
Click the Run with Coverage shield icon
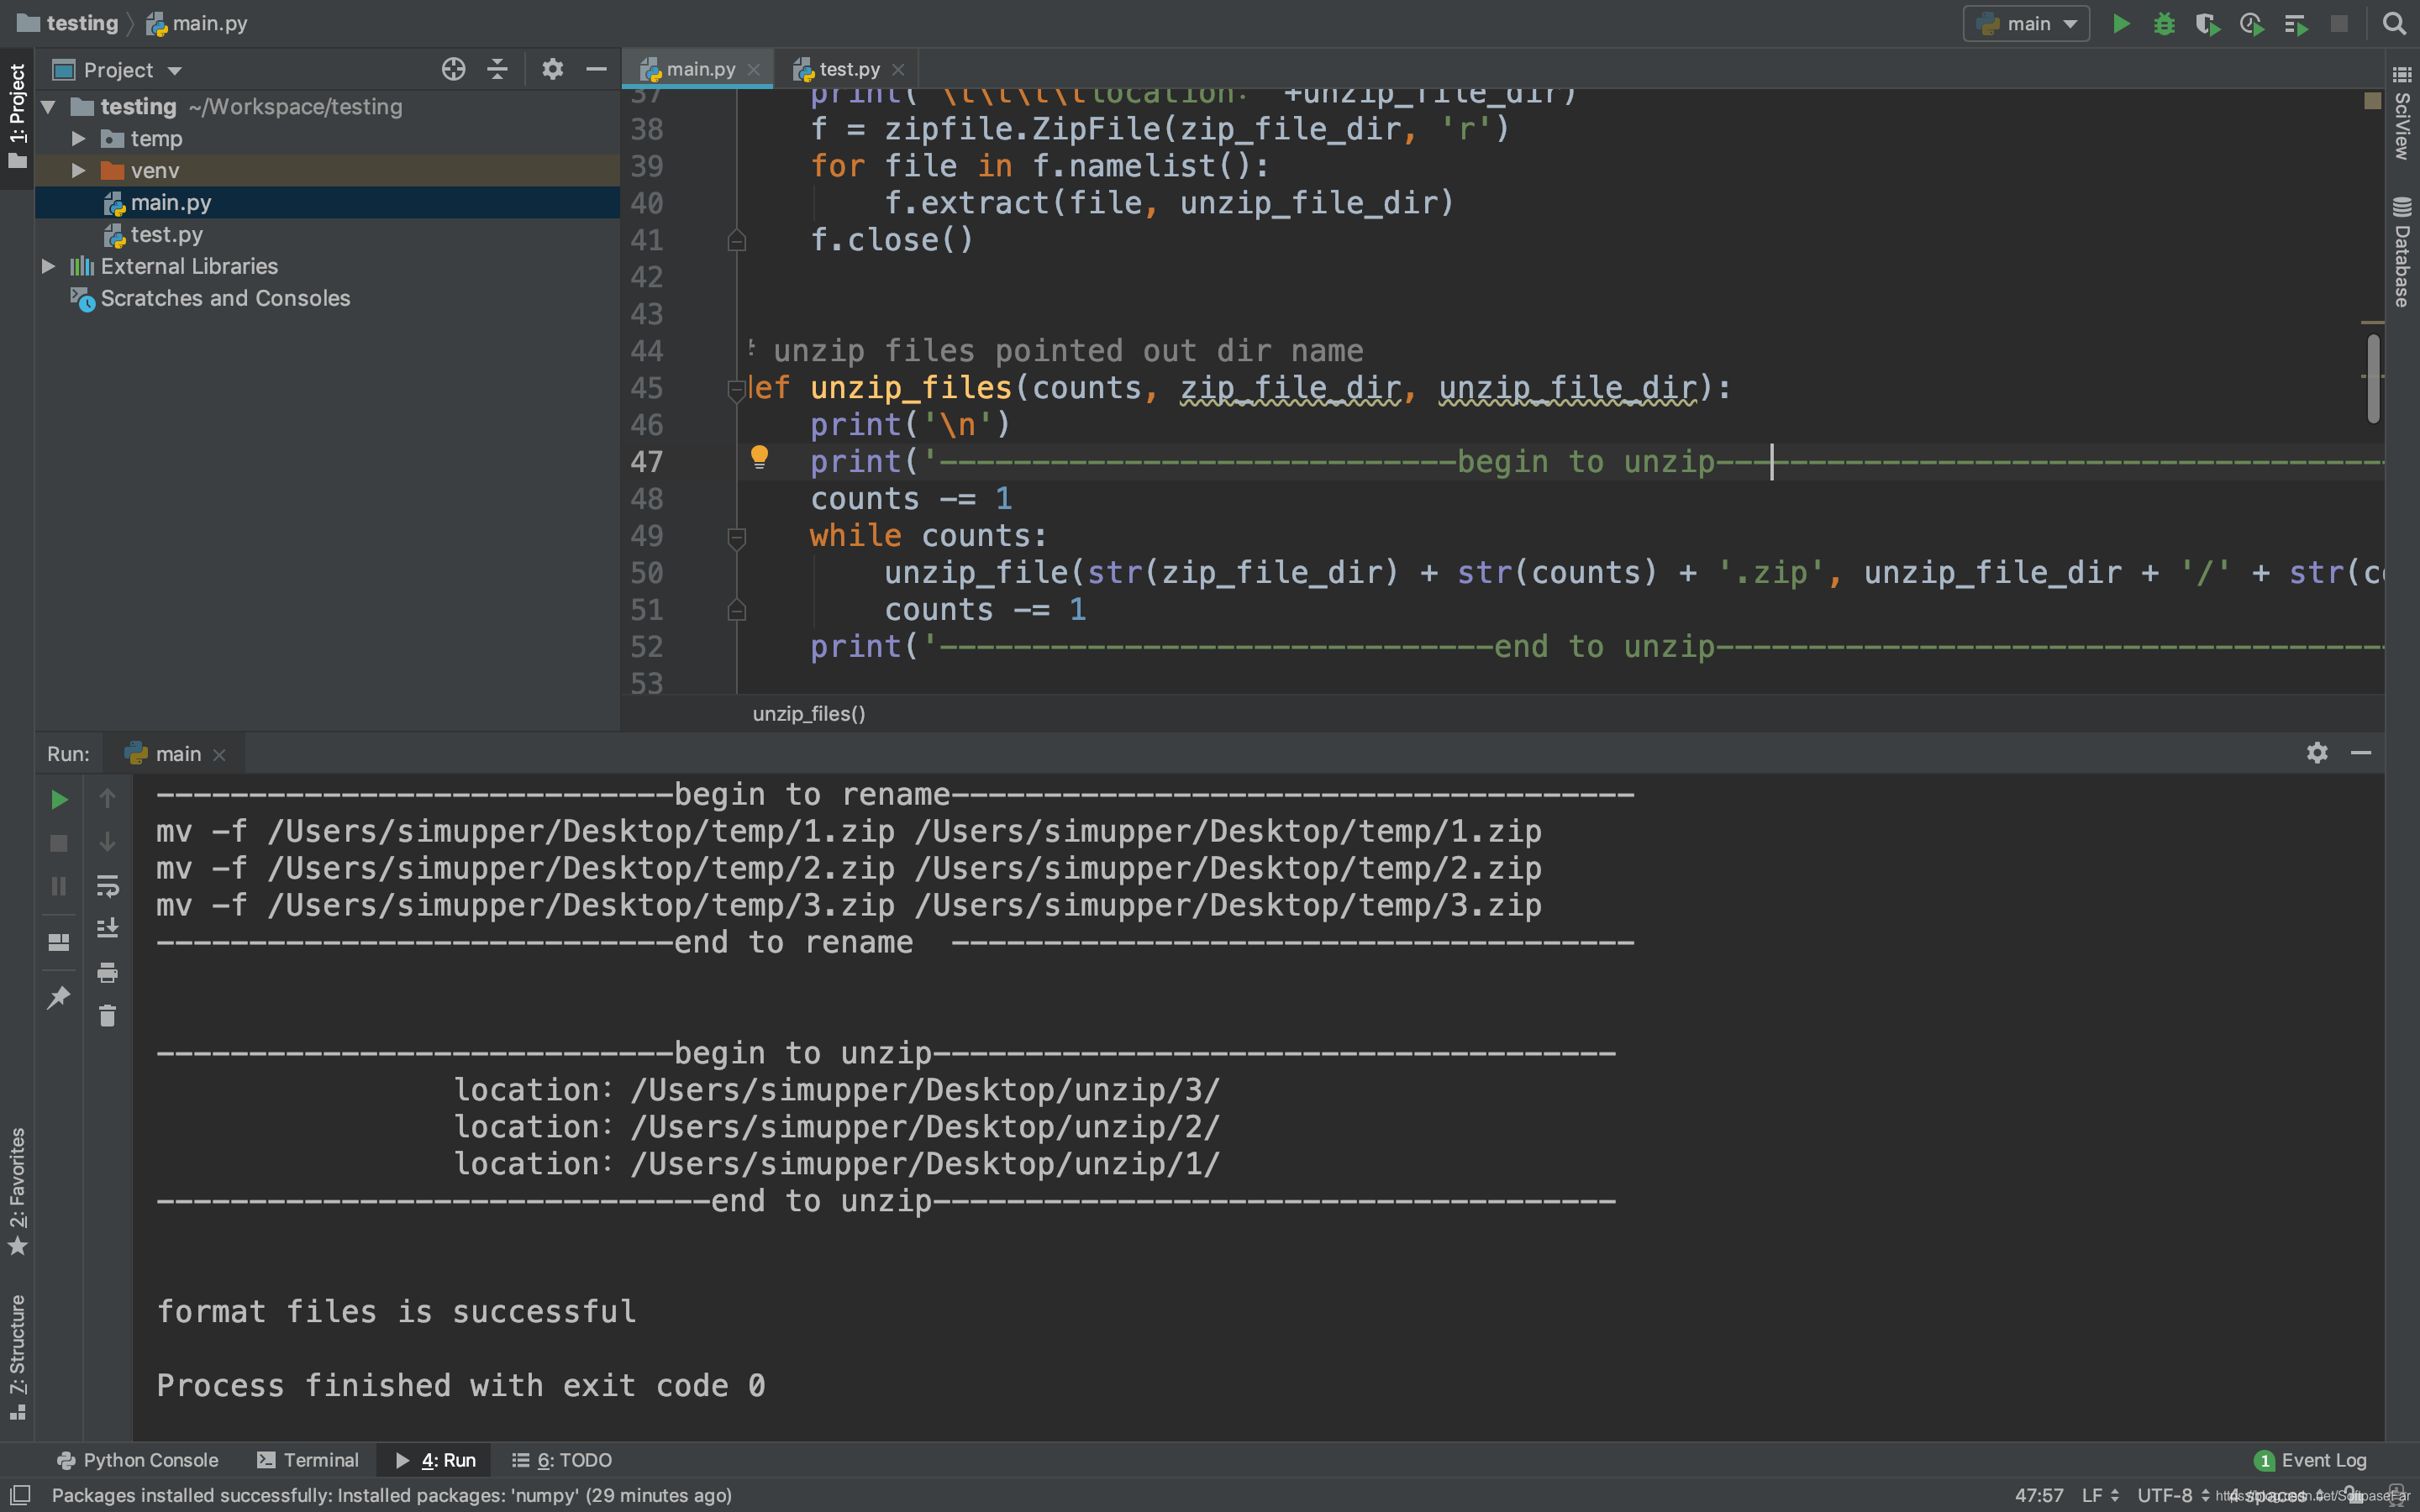pos(2207,24)
